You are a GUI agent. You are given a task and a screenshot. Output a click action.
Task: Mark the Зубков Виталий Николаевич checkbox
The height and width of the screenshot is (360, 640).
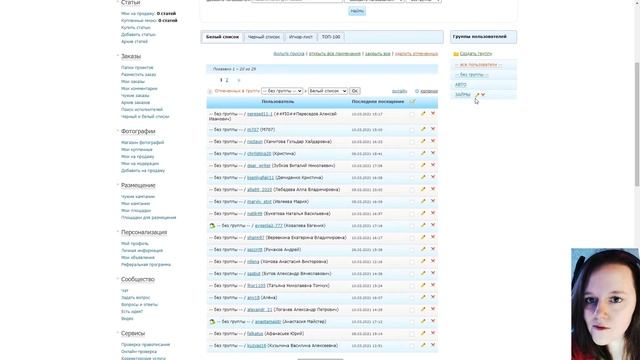point(412,166)
